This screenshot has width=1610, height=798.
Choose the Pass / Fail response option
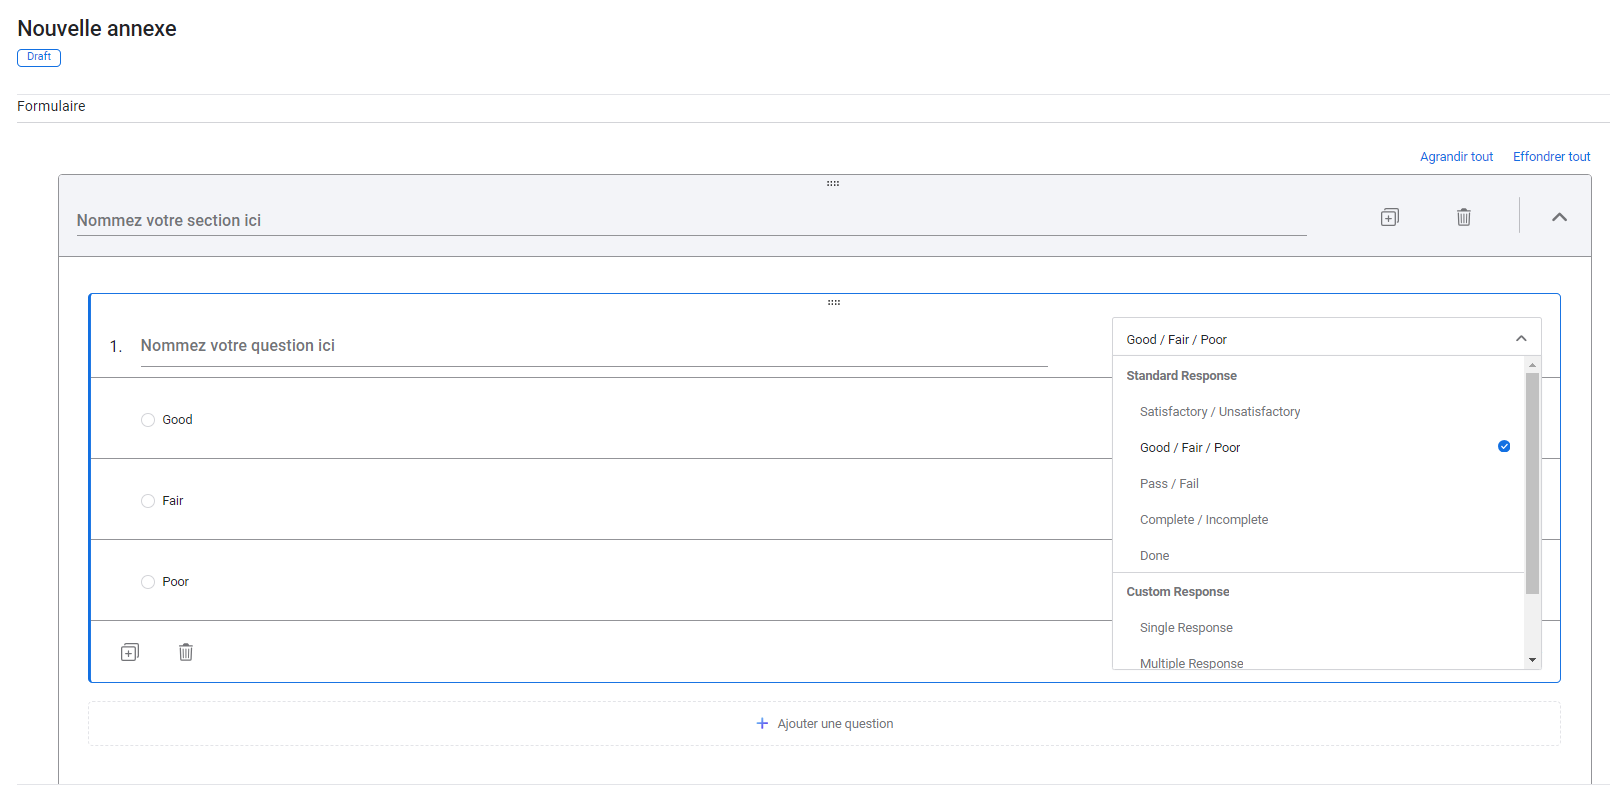coord(1169,484)
